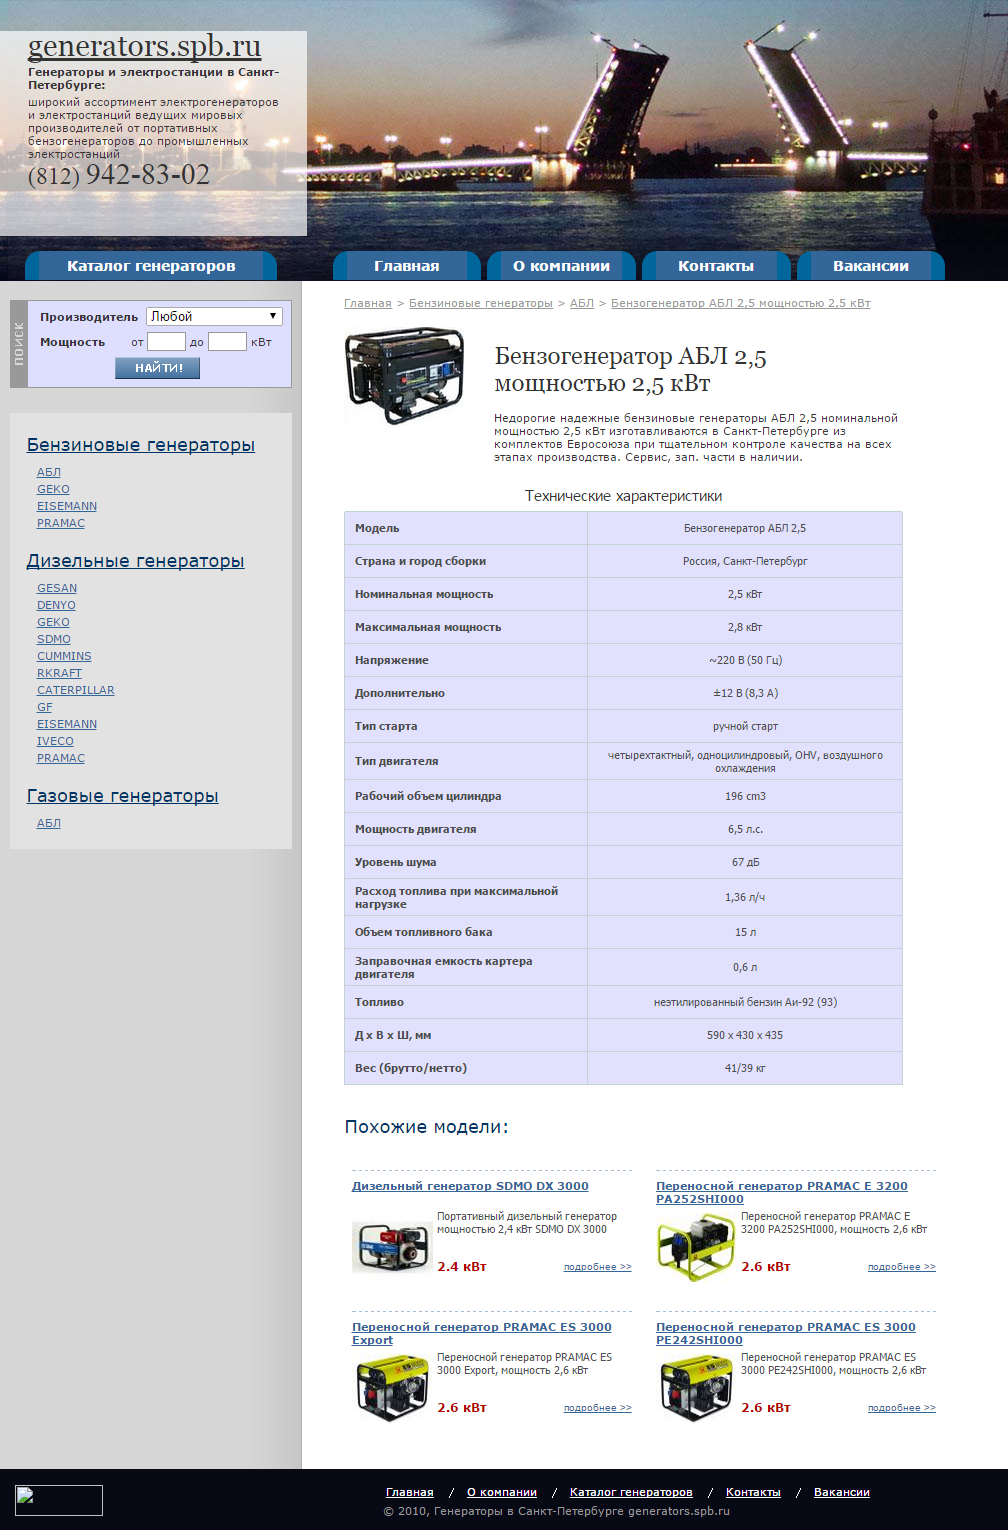Select GEKO under Бензиновые генераторы
Viewport: 1008px width, 1530px height.
coord(53,489)
